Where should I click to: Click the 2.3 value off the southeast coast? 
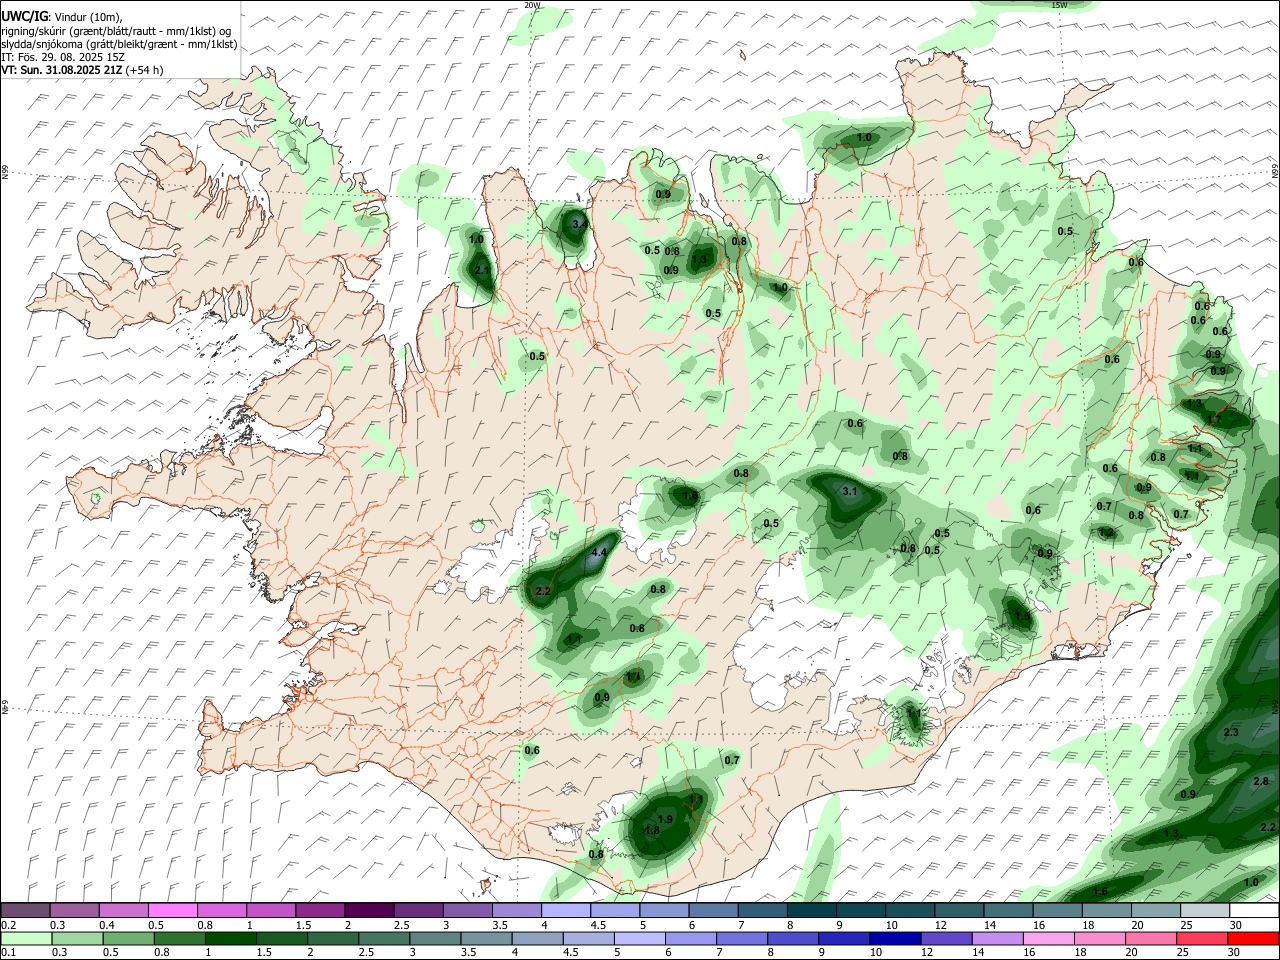[1231, 732]
